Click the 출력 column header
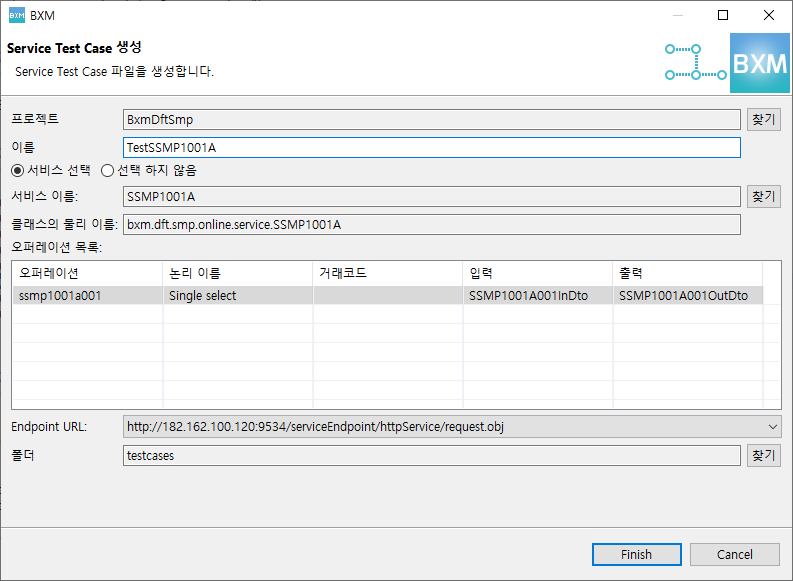 (x=687, y=273)
